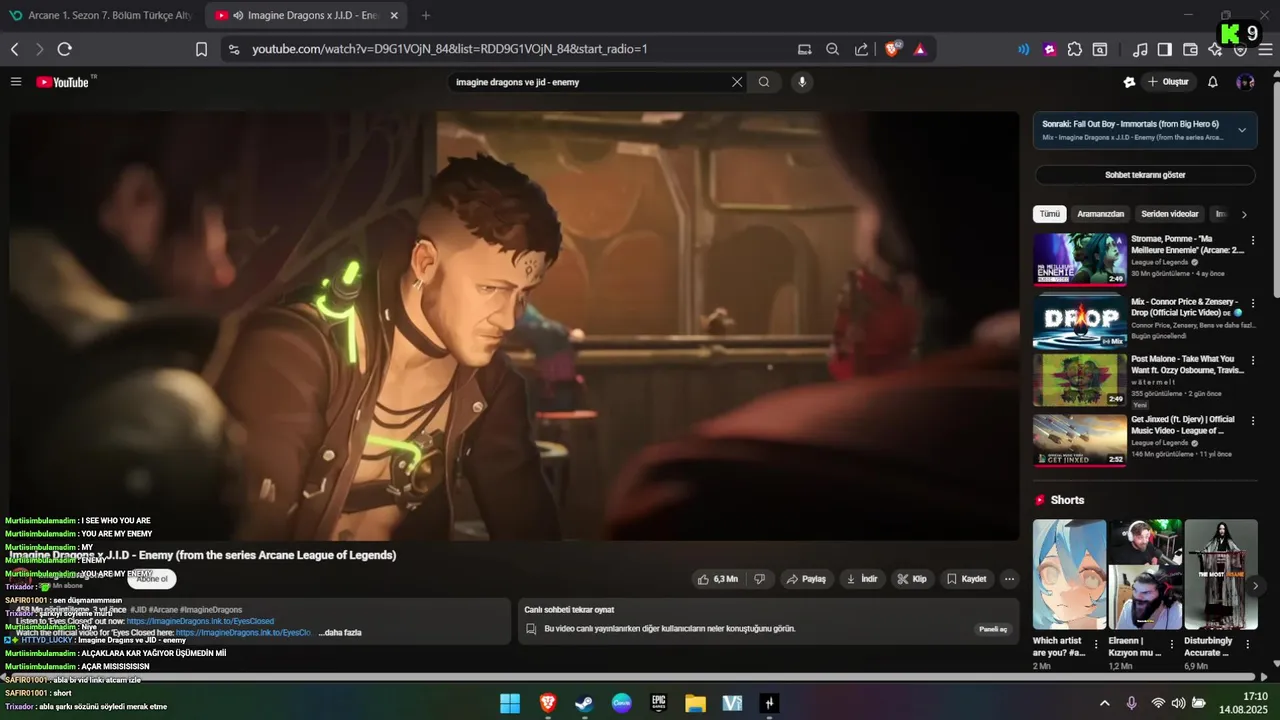The height and width of the screenshot is (720, 1280).
Task: Open the Drop Mix video thumbnail
Action: tap(1080, 320)
